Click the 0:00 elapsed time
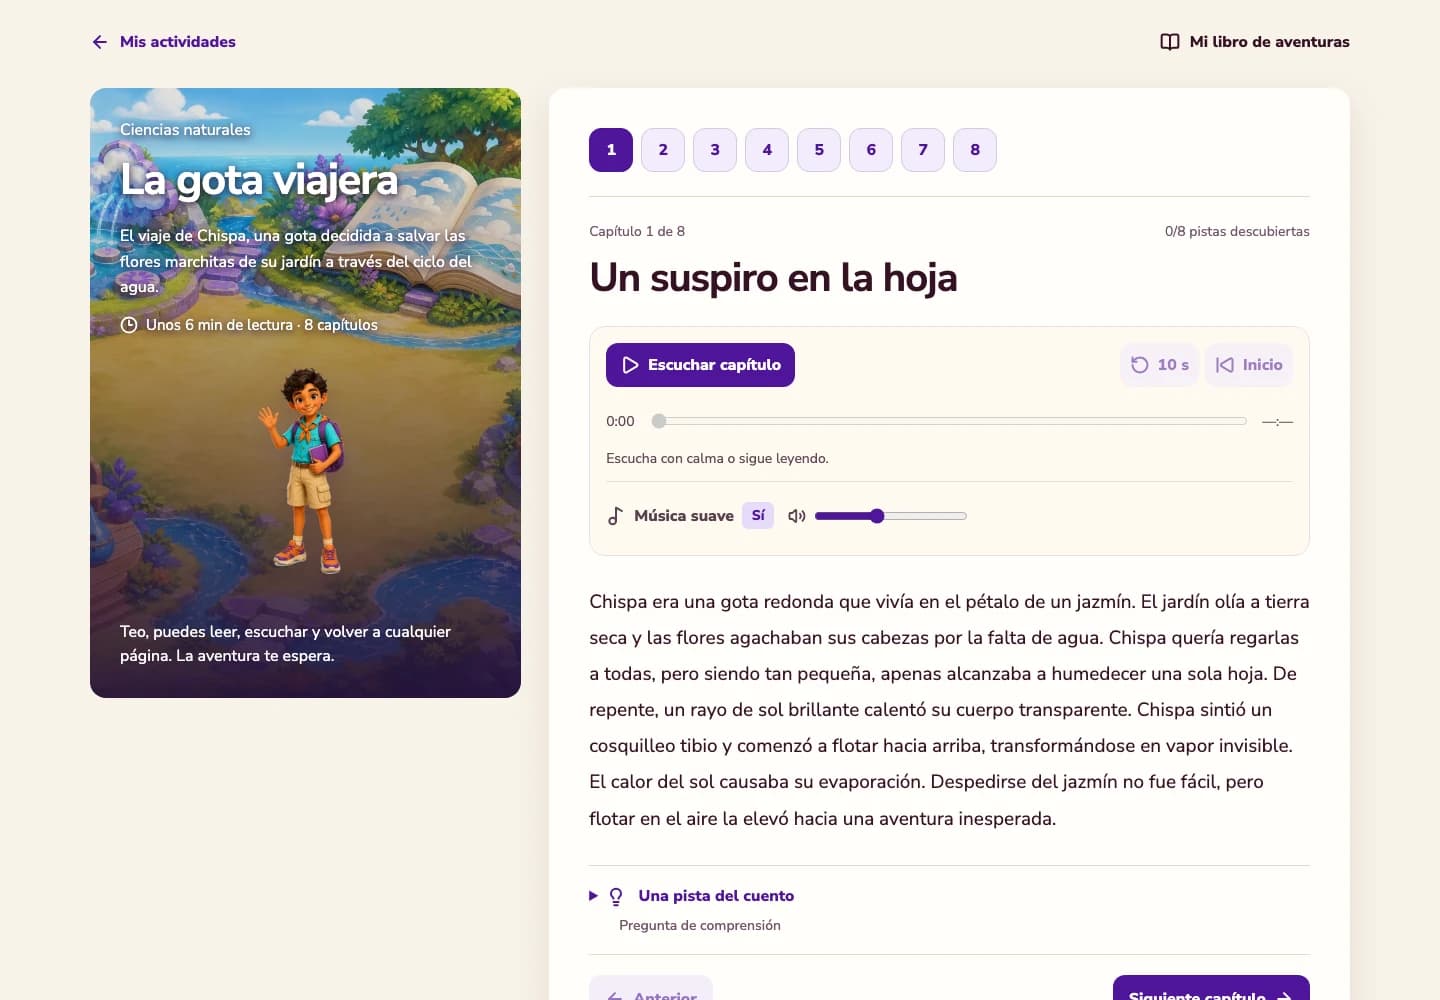 pyautogui.click(x=620, y=421)
